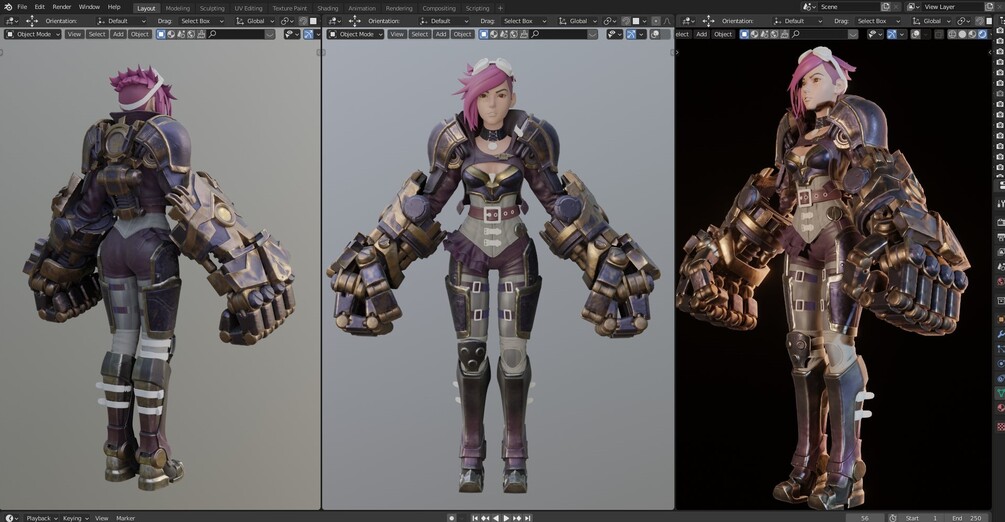Viewport: 1005px width, 522px height.
Task: Open Object Mode dropdown in back-view viewport
Action: tap(32, 34)
